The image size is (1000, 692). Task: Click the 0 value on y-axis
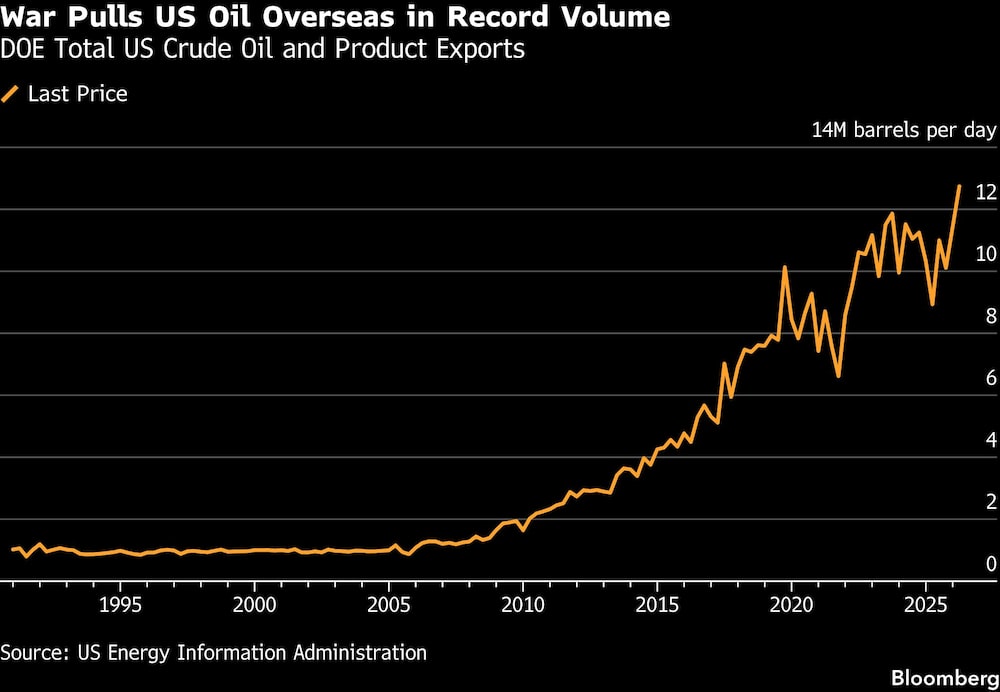pos(991,564)
